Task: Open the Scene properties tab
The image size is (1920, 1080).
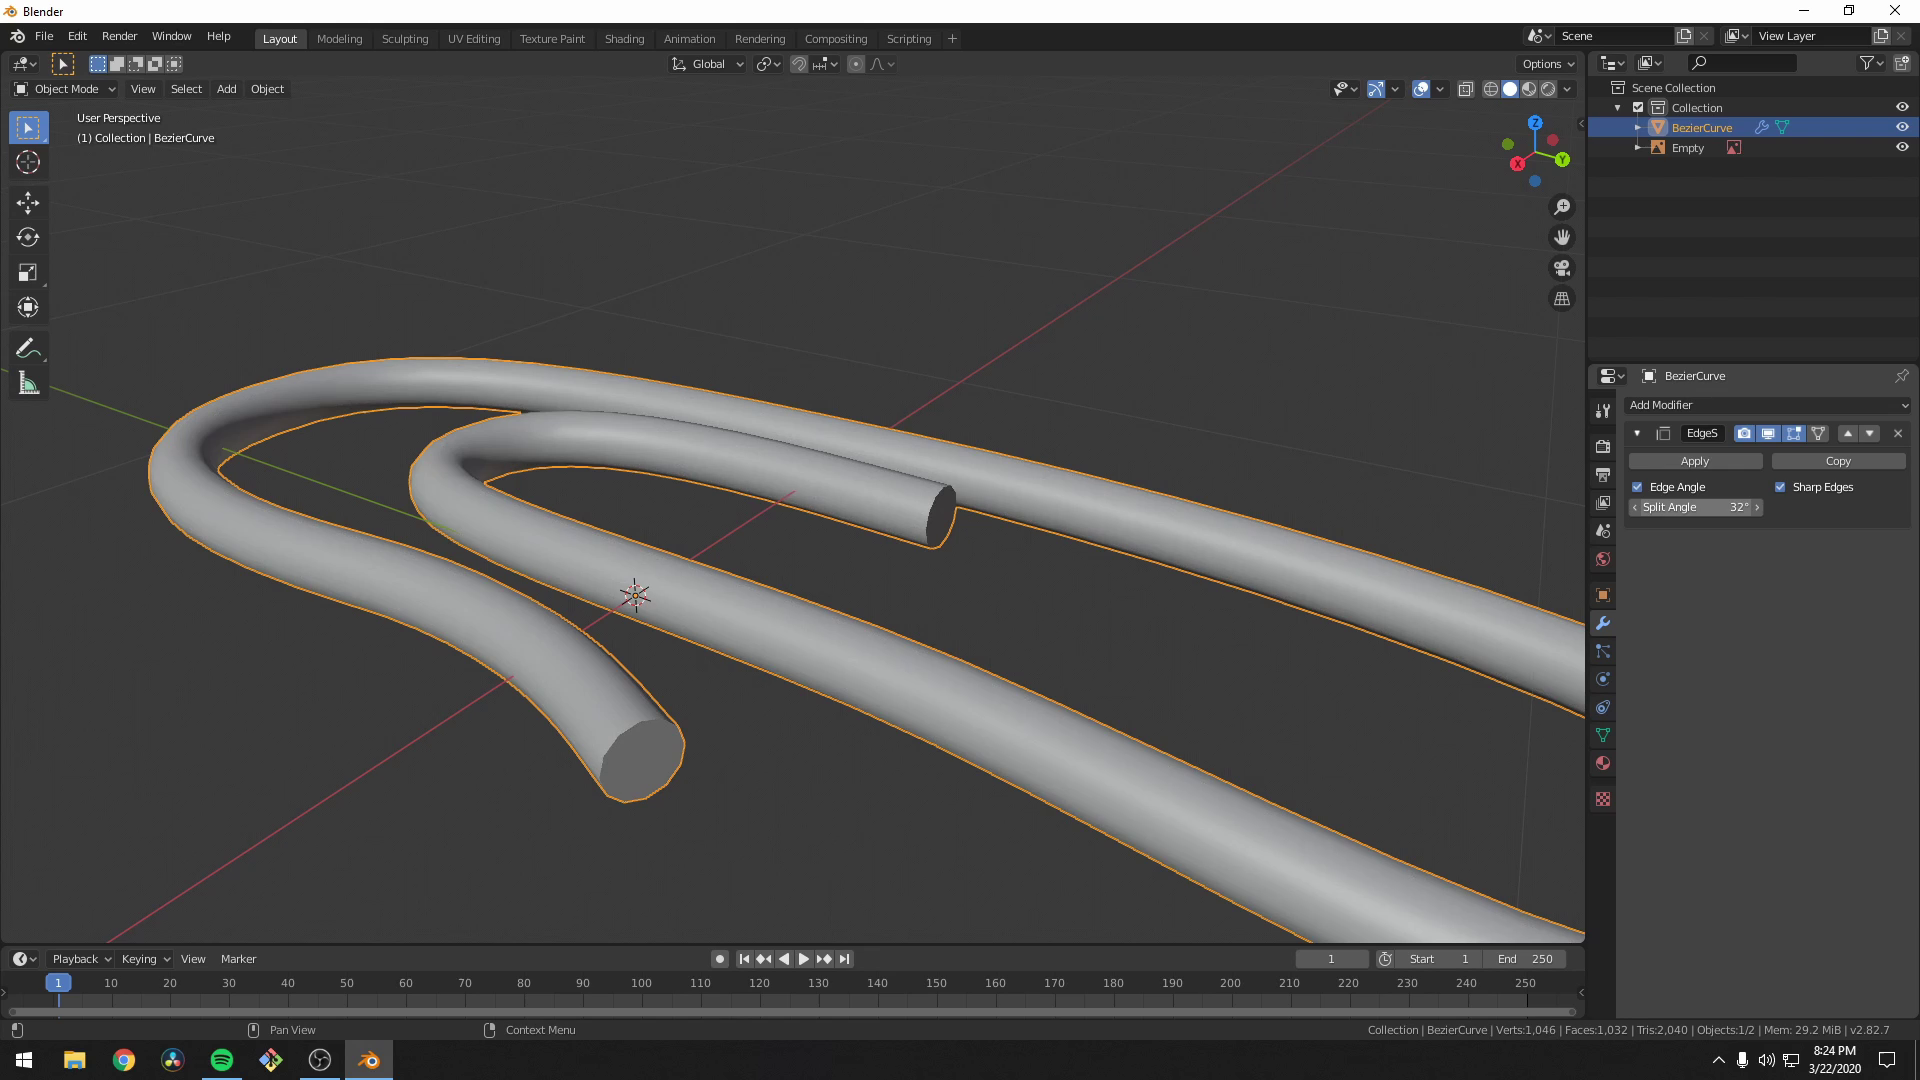Action: [x=1603, y=531]
